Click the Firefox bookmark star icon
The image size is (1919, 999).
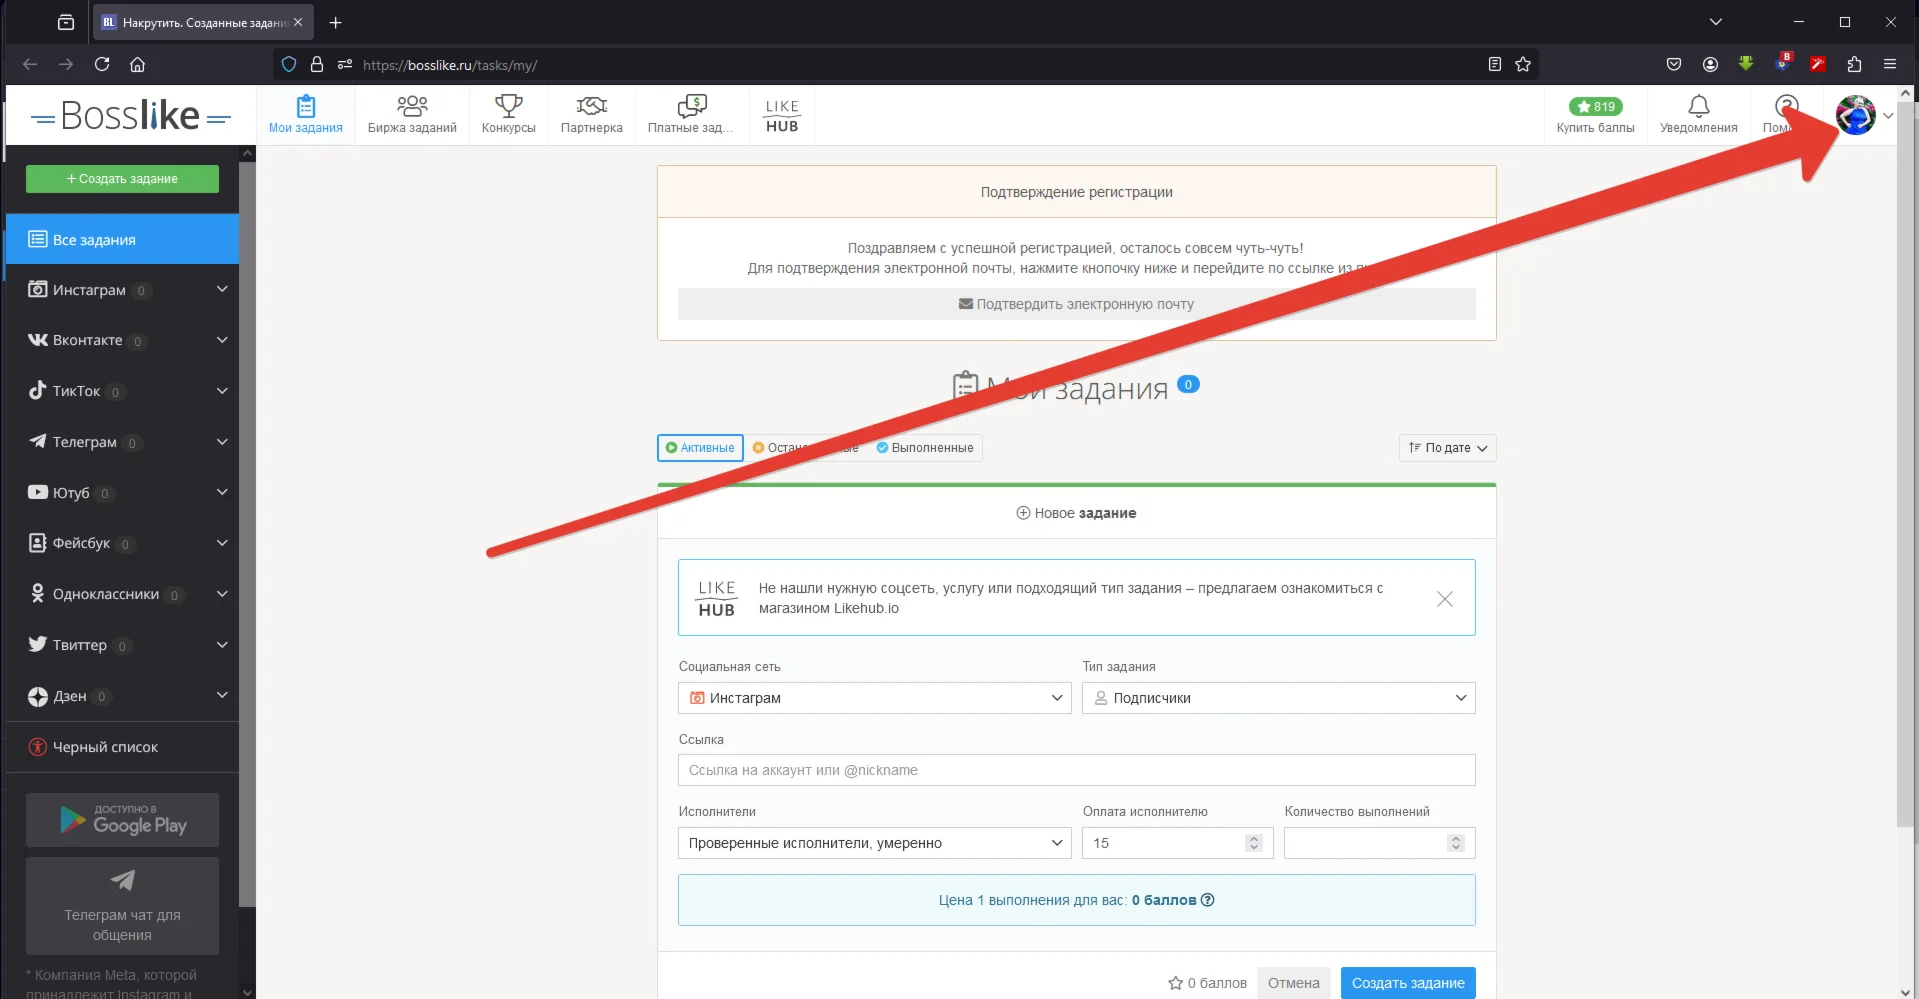tap(1522, 65)
